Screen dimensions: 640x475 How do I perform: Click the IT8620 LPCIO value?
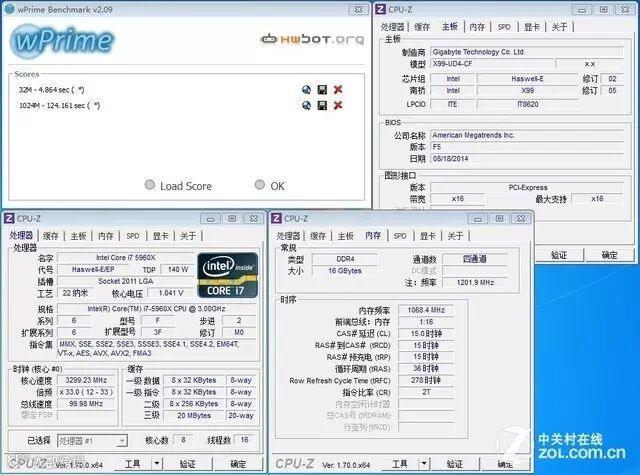coord(527,104)
